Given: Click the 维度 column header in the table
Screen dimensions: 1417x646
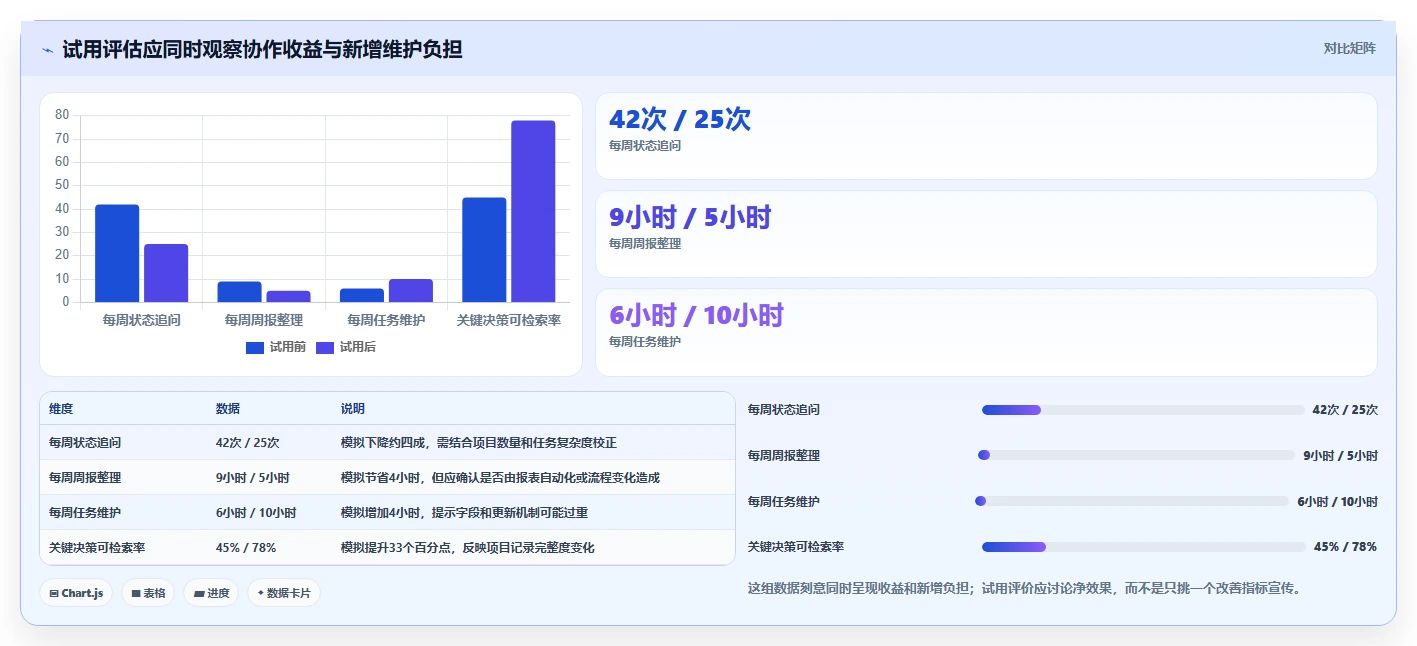Looking at the screenshot, I should 61,409.
